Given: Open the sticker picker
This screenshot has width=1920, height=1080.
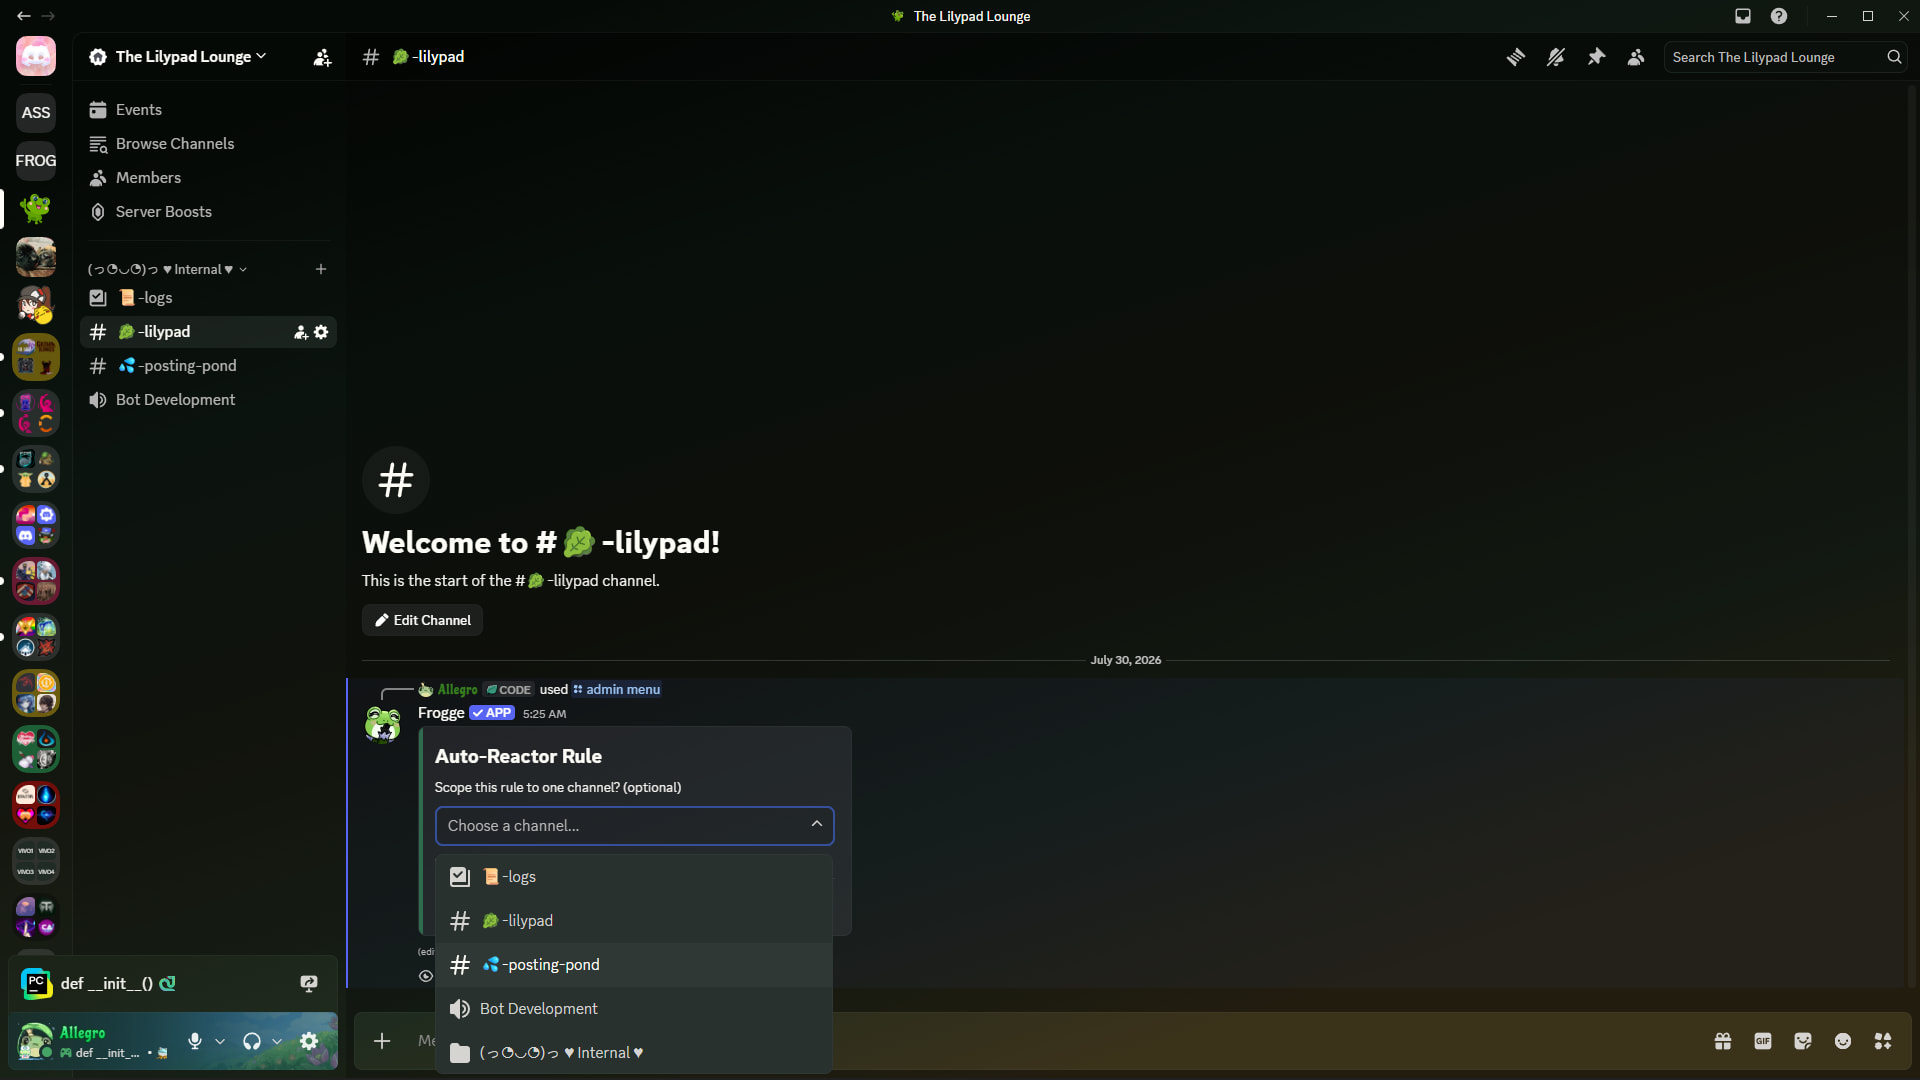Looking at the screenshot, I should tap(1803, 1041).
